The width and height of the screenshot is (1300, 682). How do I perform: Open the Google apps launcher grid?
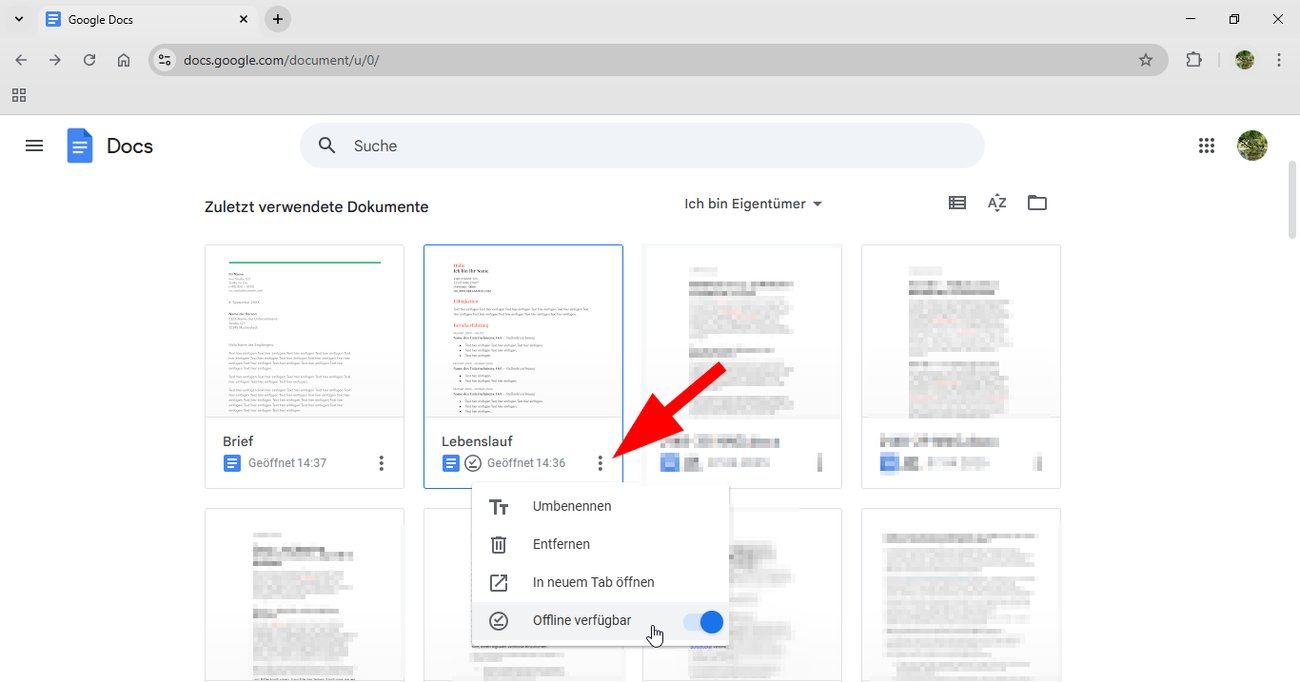click(x=1206, y=145)
